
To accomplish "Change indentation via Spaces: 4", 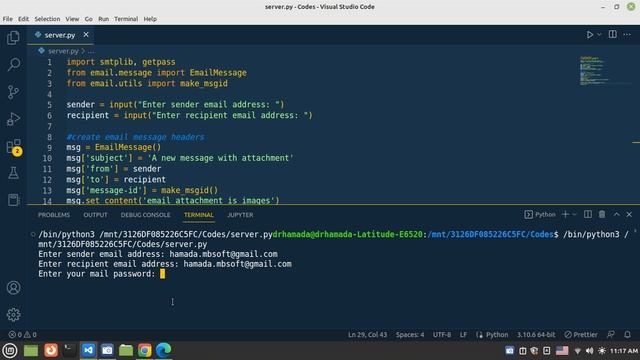I will point(410,334).
